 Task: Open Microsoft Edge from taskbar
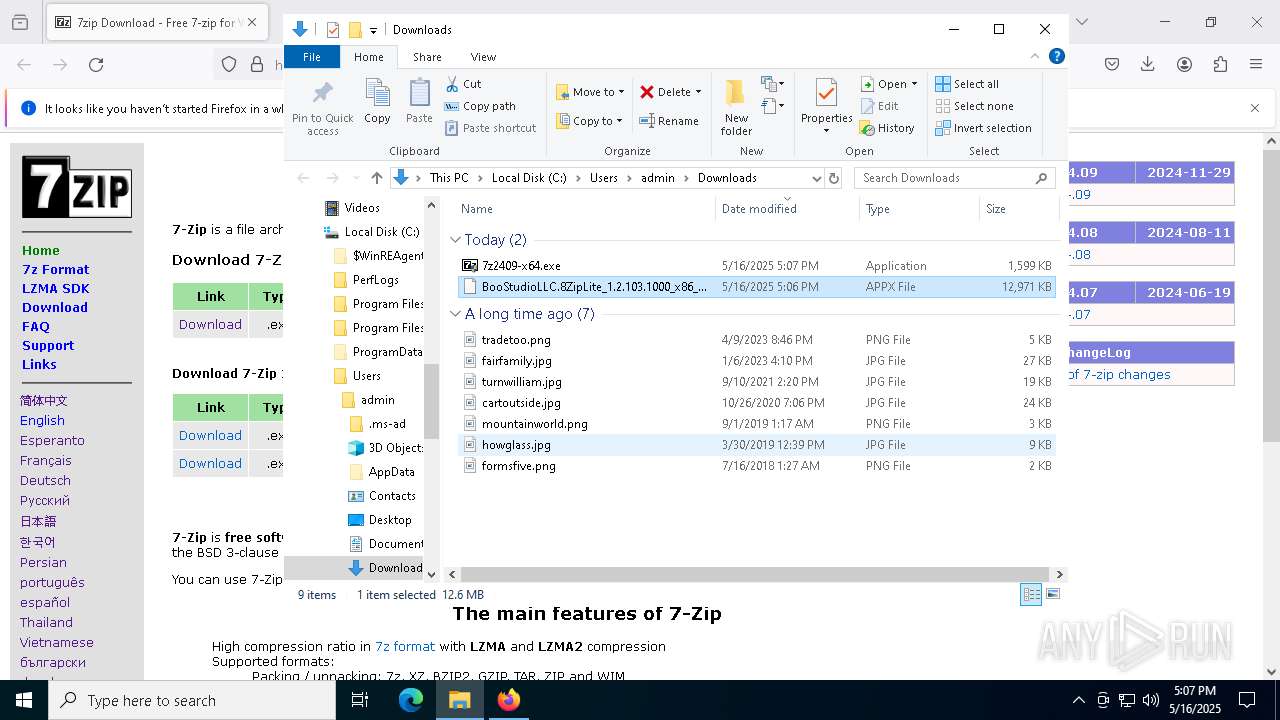click(411, 700)
